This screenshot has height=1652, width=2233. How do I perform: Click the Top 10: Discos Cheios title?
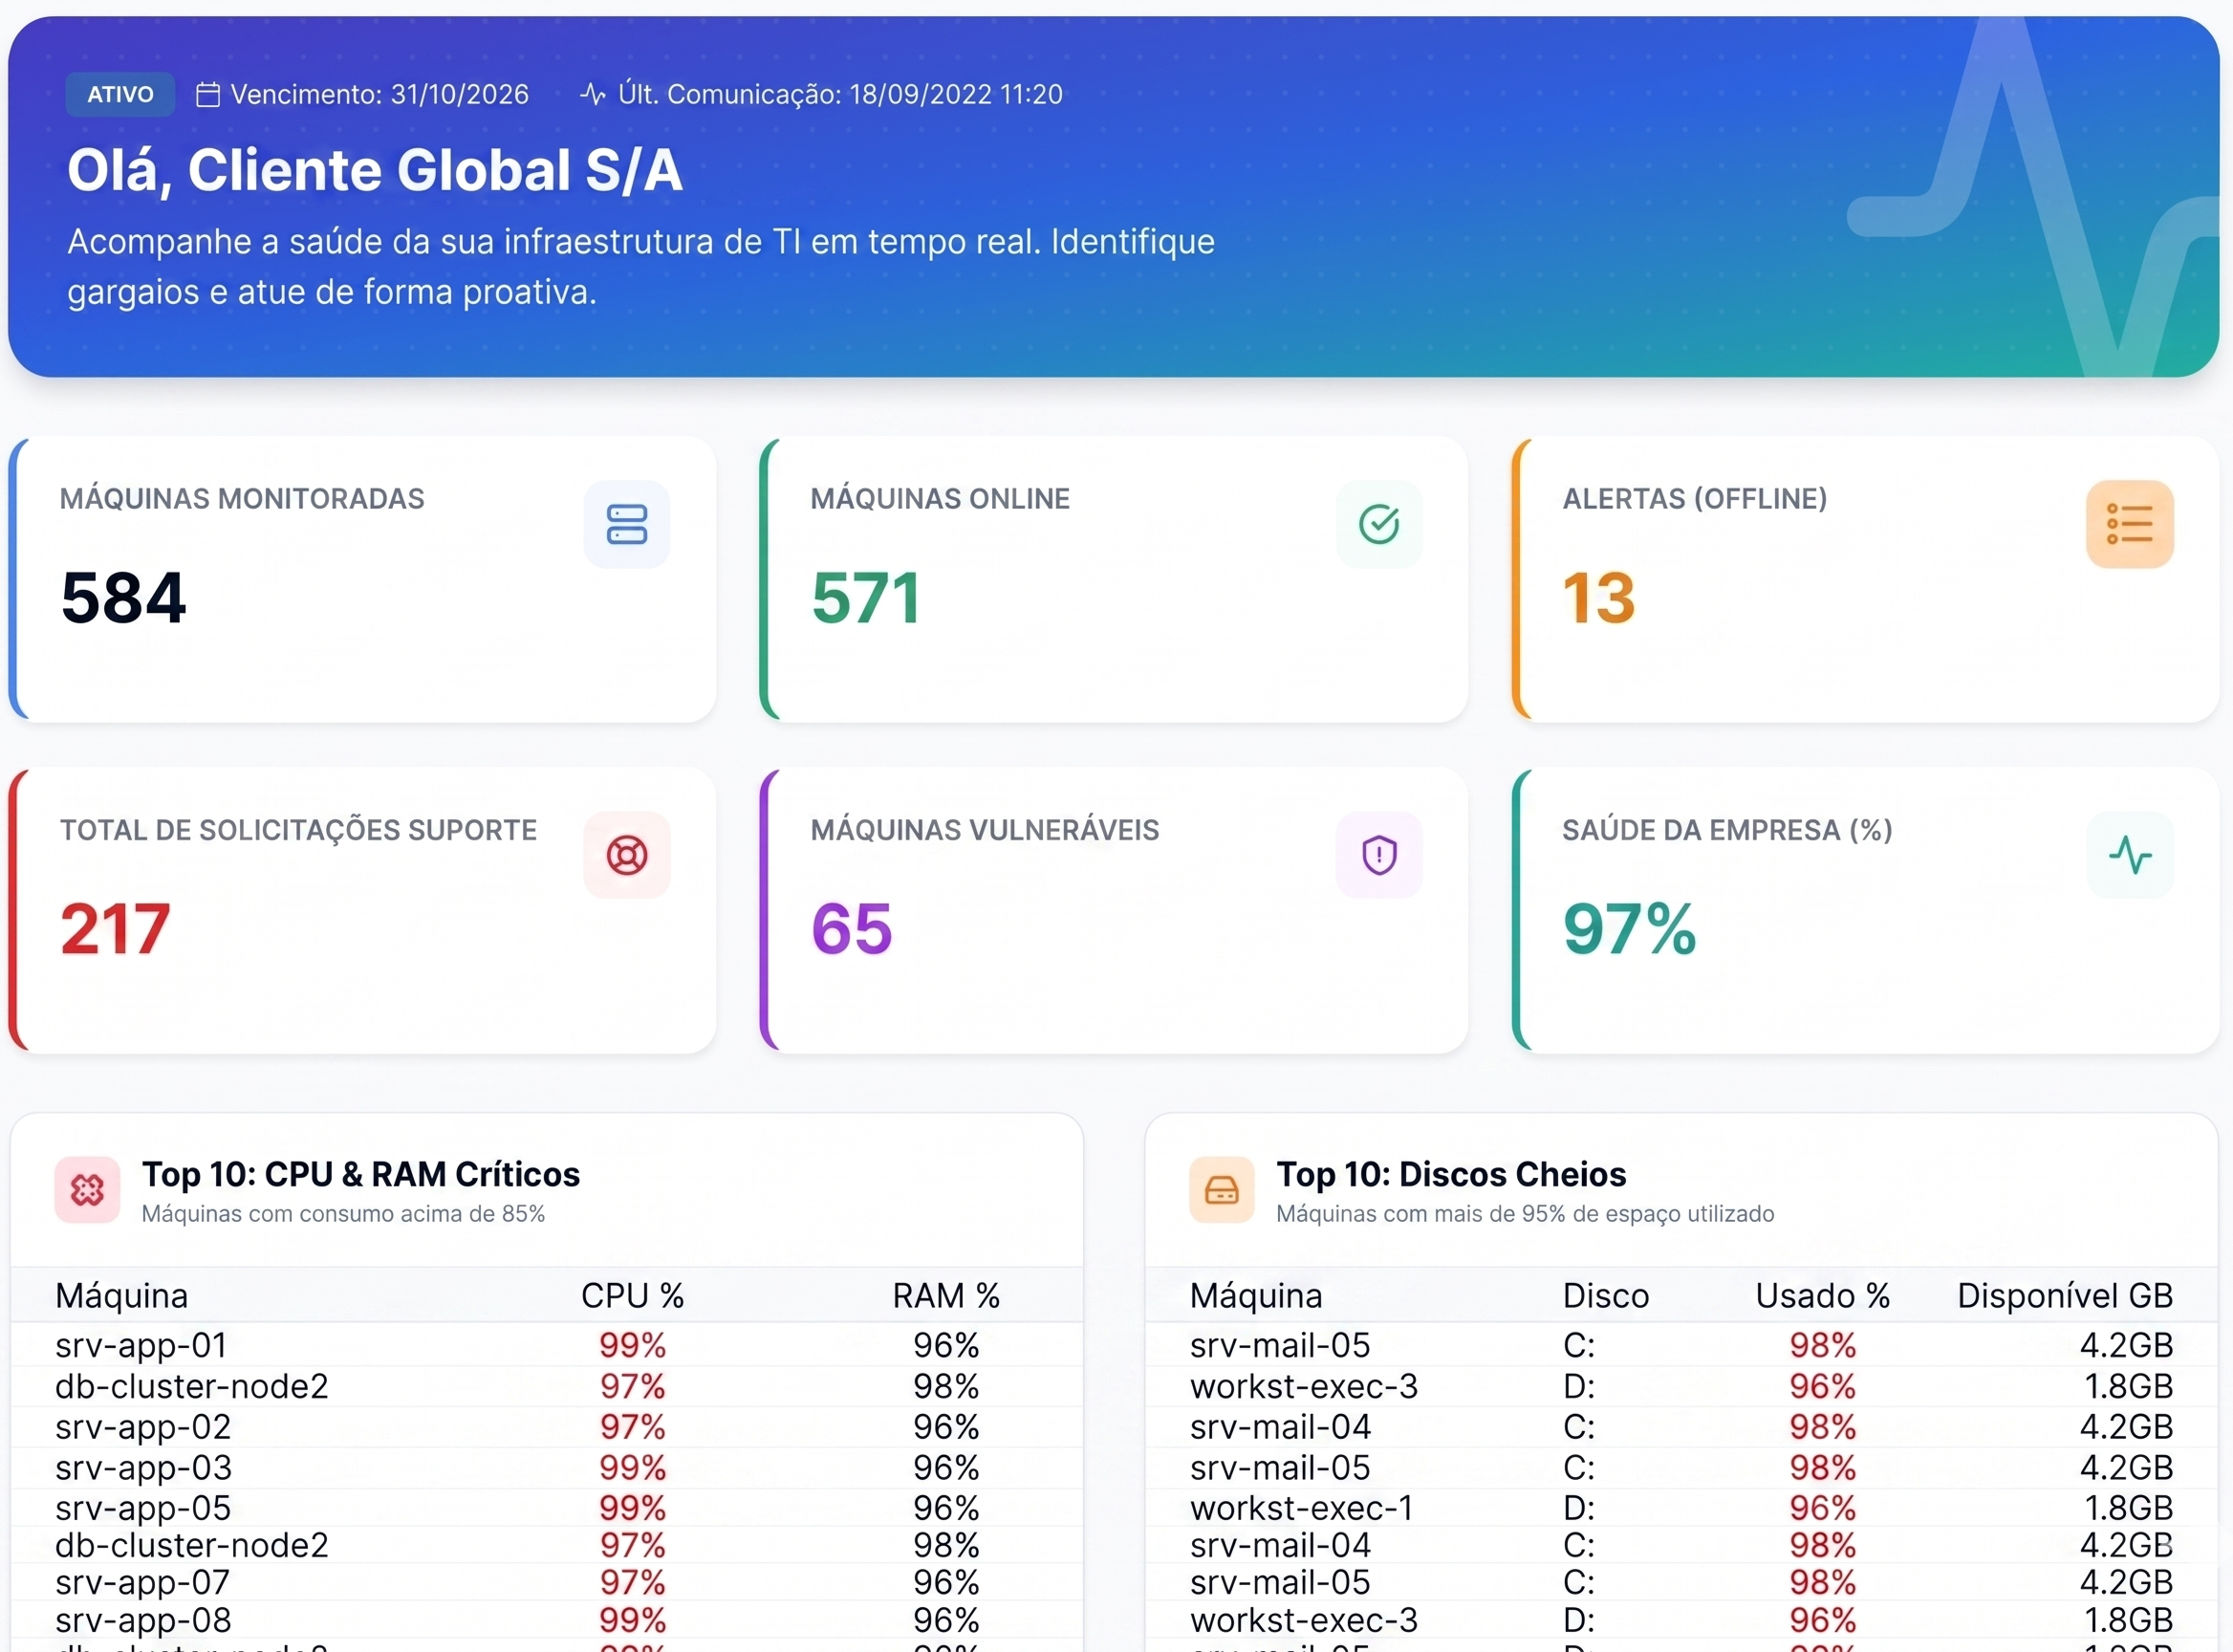pos(1451,1174)
